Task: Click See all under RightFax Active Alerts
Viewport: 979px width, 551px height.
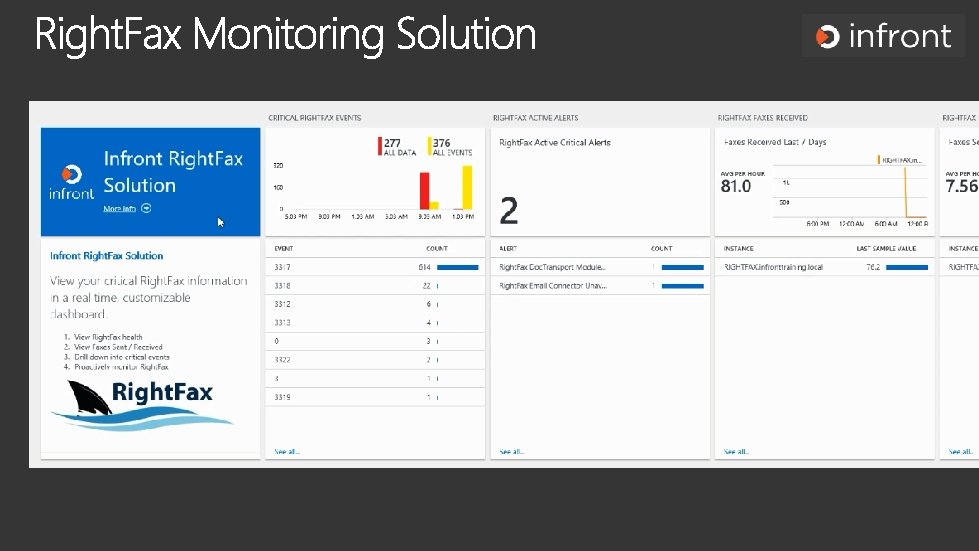Action: point(511,451)
